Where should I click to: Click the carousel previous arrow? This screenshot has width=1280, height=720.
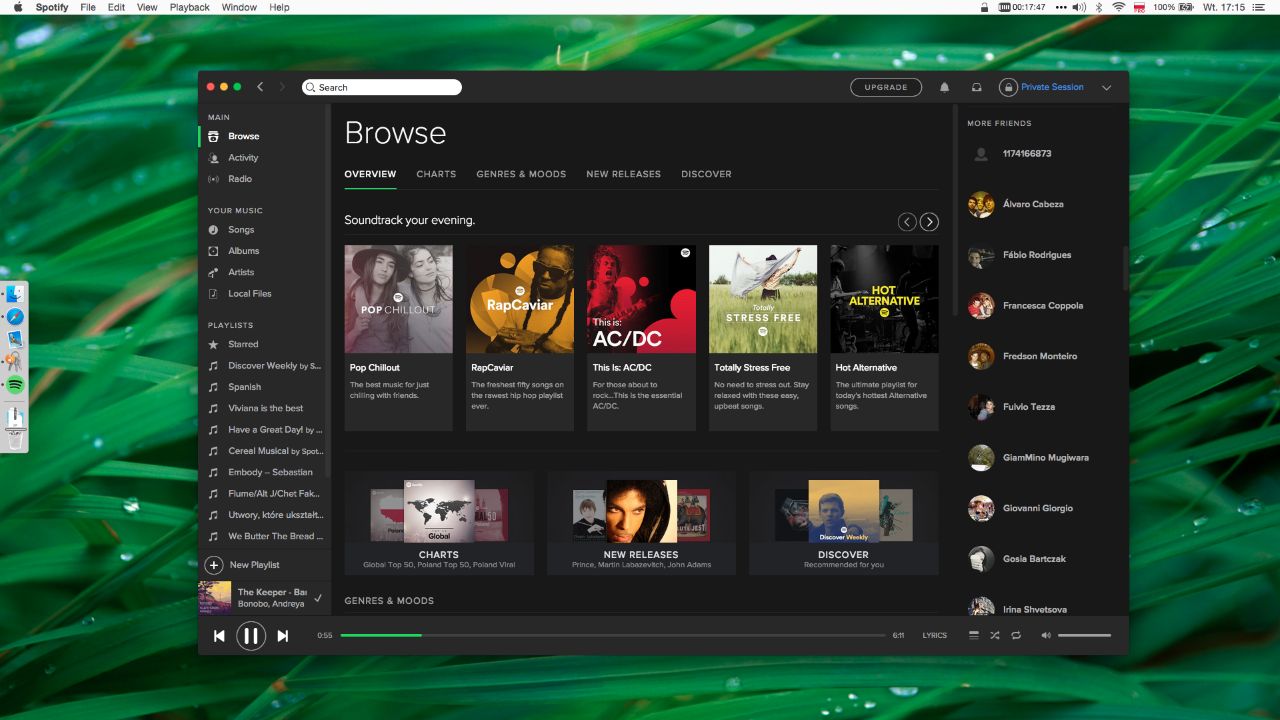907,222
